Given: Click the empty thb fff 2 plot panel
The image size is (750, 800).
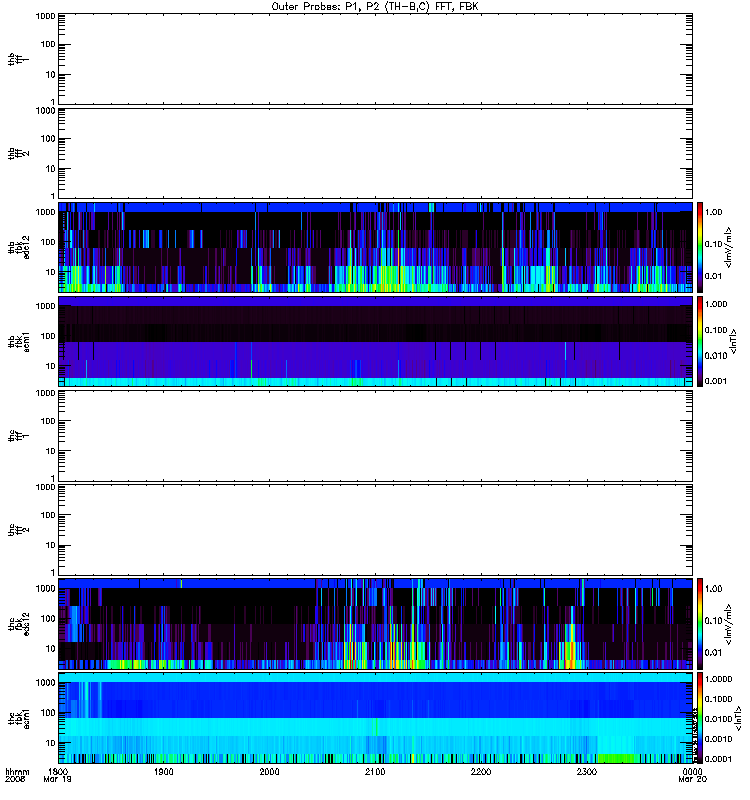Looking at the screenshot, I should tap(376, 153).
